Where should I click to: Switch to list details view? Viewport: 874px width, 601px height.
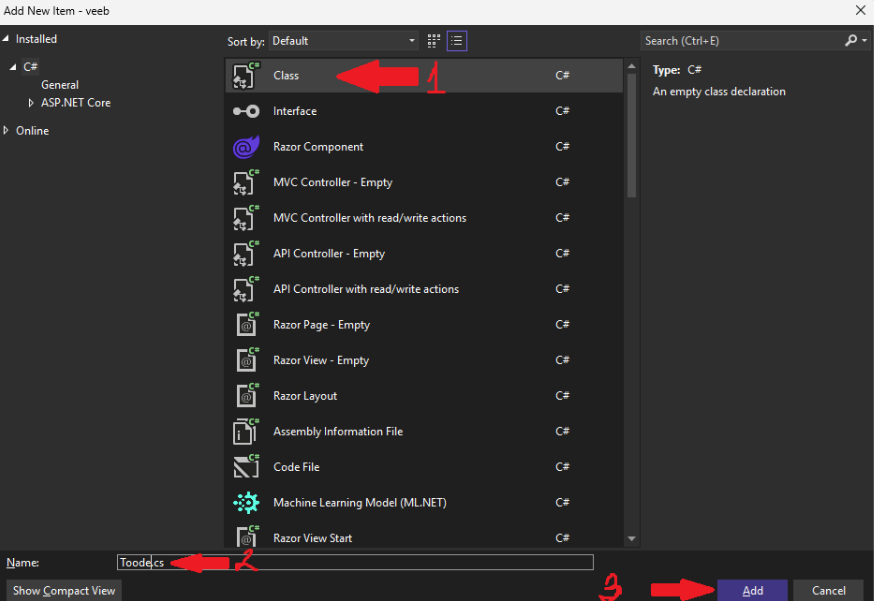pos(457,41)
